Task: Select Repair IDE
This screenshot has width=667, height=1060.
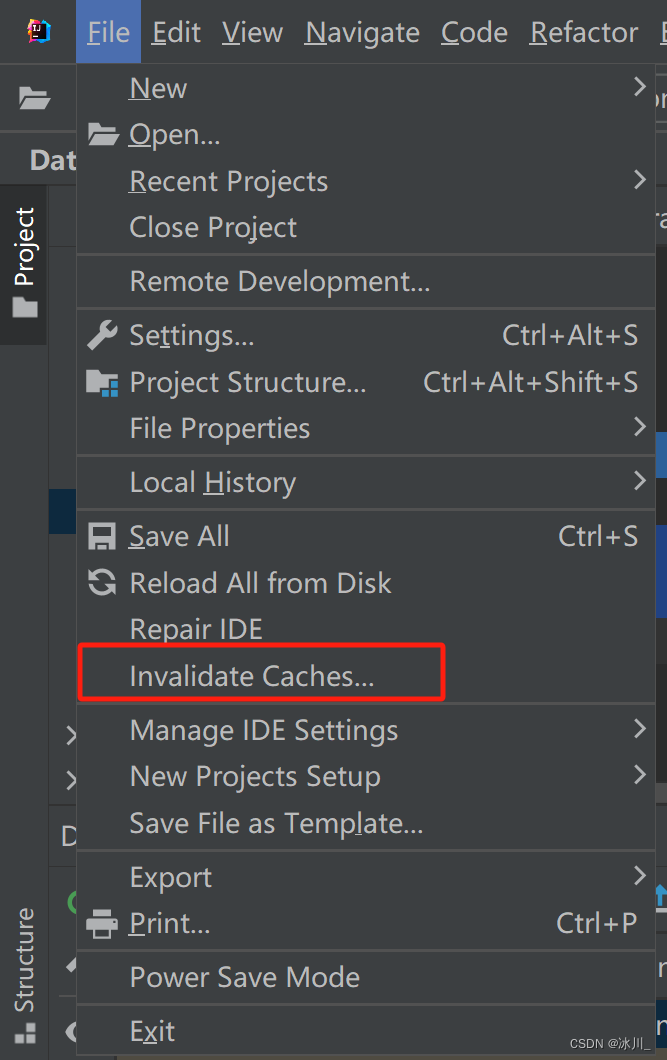Action: (x=196, y=630)
